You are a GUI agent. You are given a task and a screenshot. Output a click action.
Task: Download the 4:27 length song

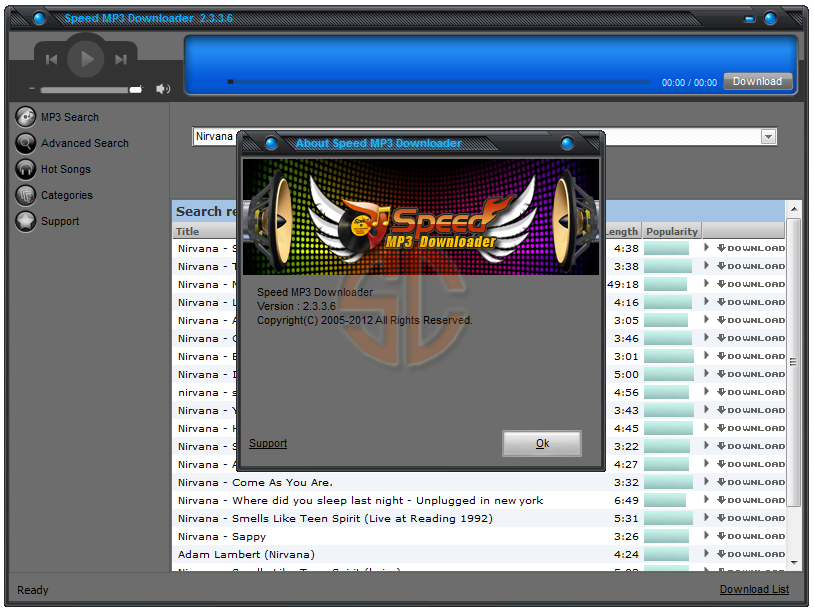[751, 464]
